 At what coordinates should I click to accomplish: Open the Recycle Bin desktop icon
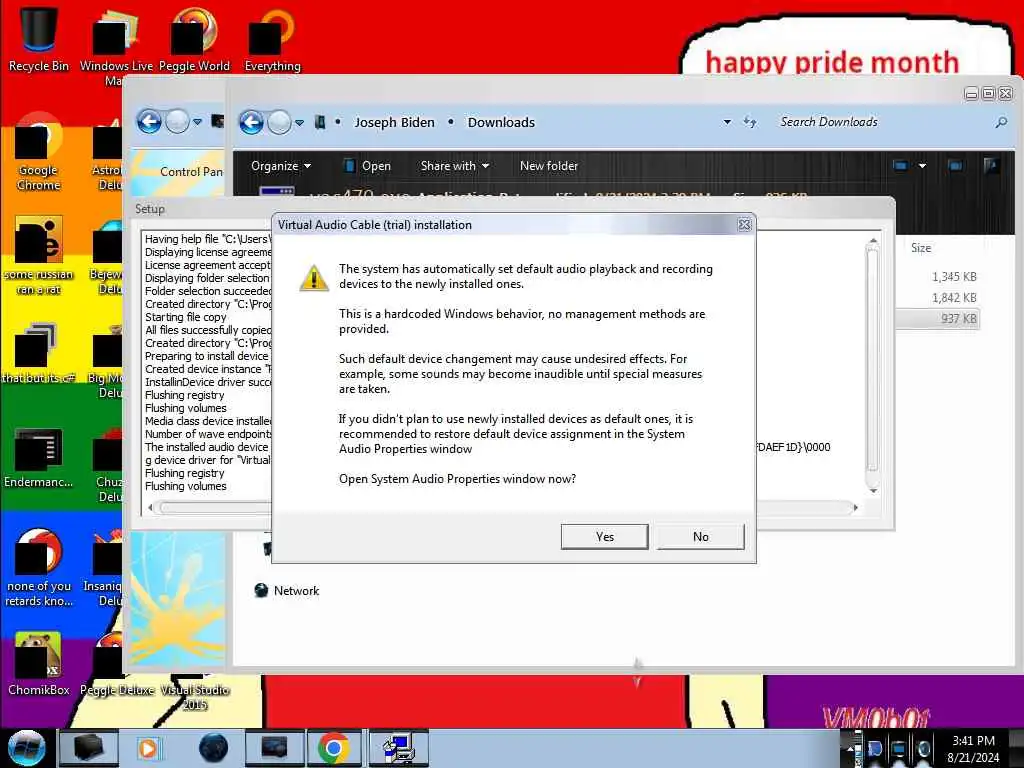point(39,37)
